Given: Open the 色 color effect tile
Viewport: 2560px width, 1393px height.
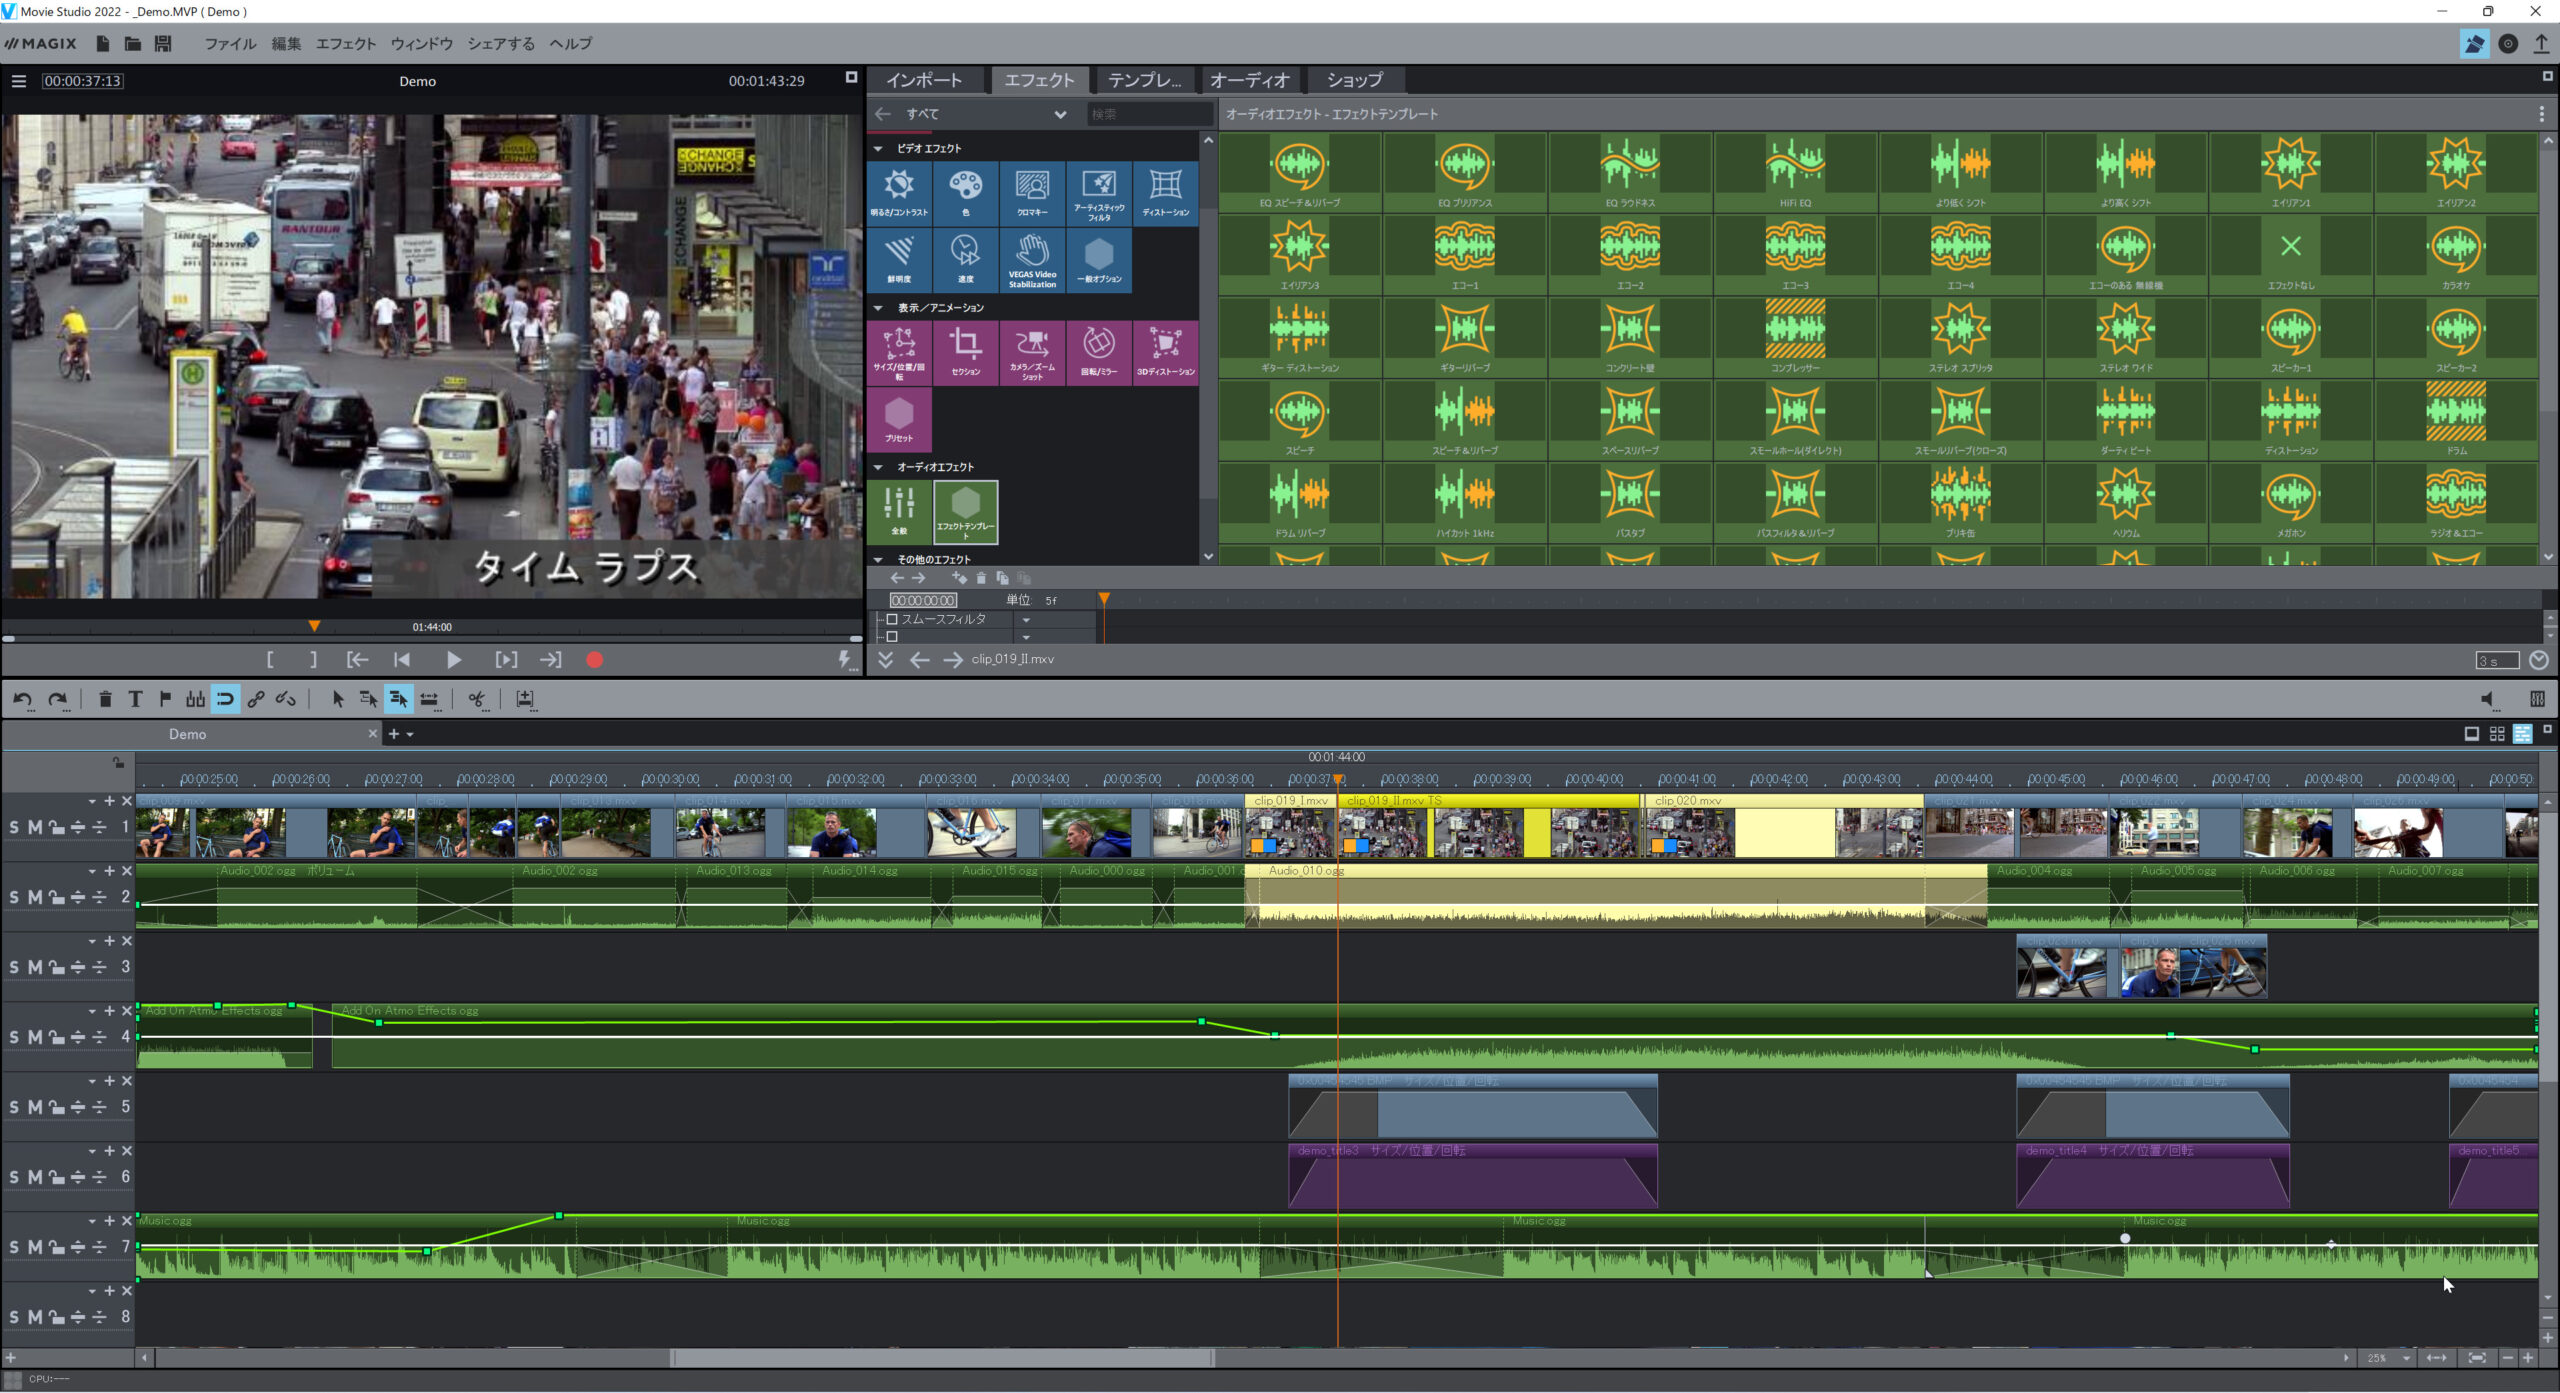Looking at the screenshot, I should [x=965, y=193].
